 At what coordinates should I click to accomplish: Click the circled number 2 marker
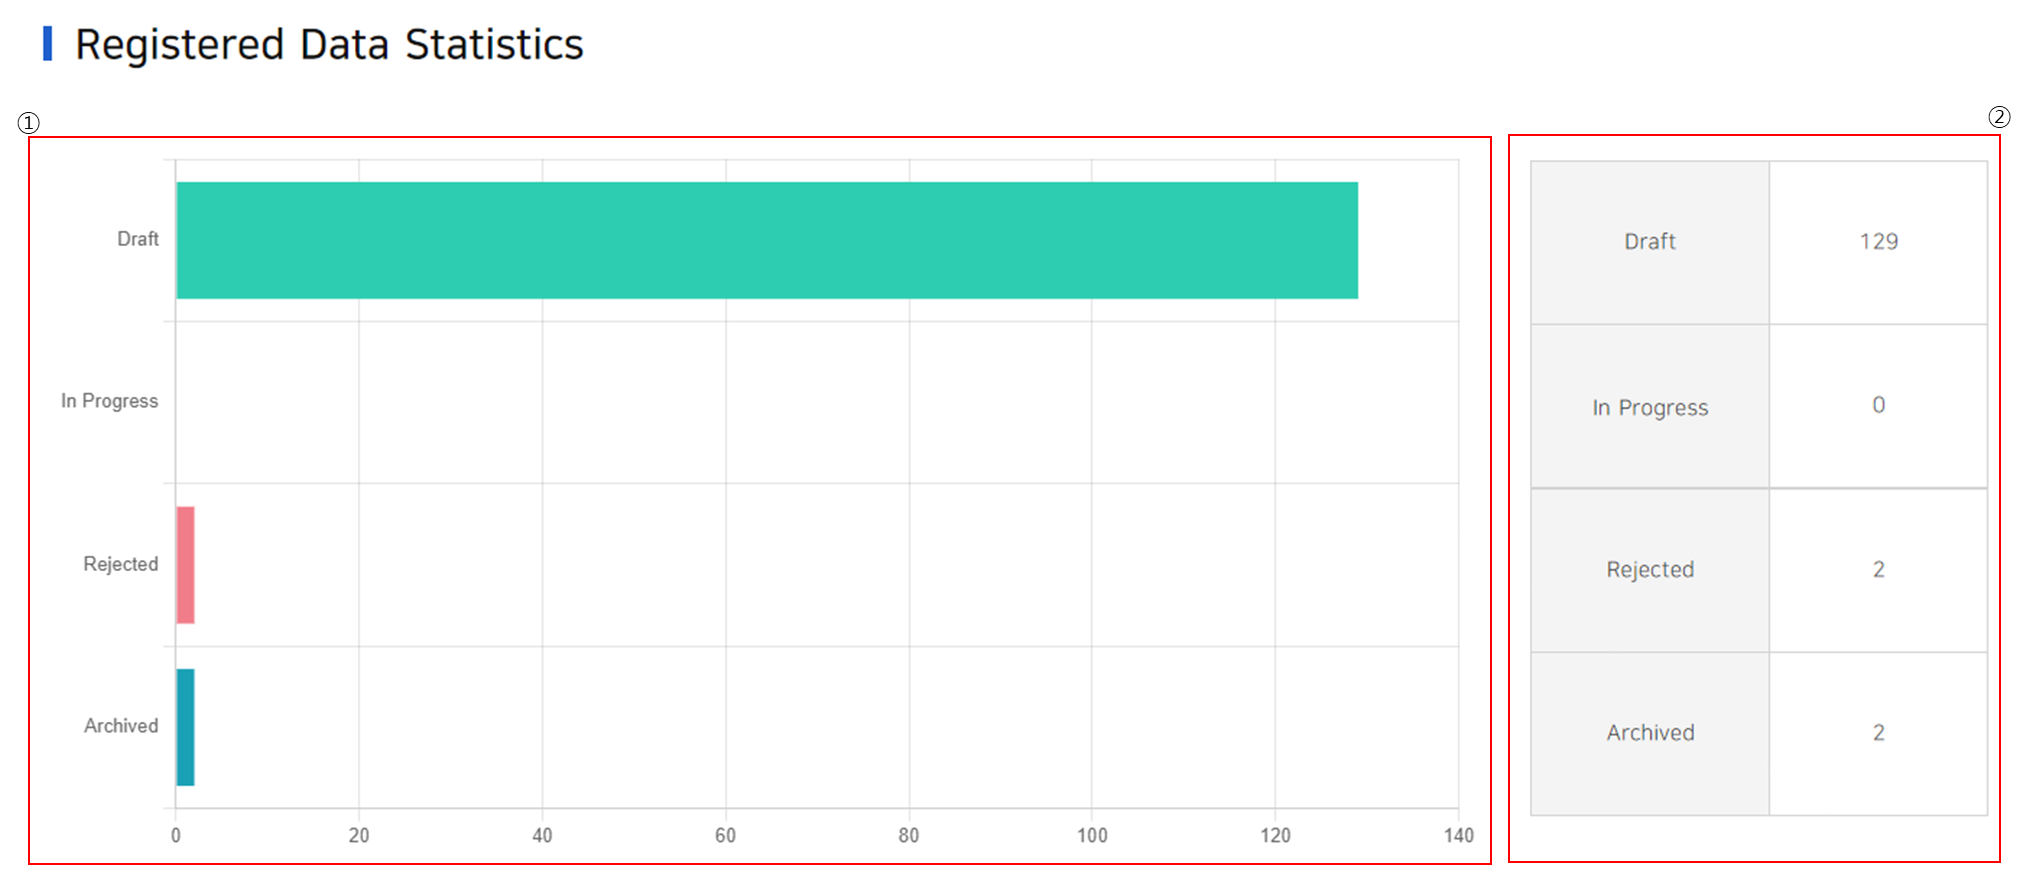coord(1998,117)
